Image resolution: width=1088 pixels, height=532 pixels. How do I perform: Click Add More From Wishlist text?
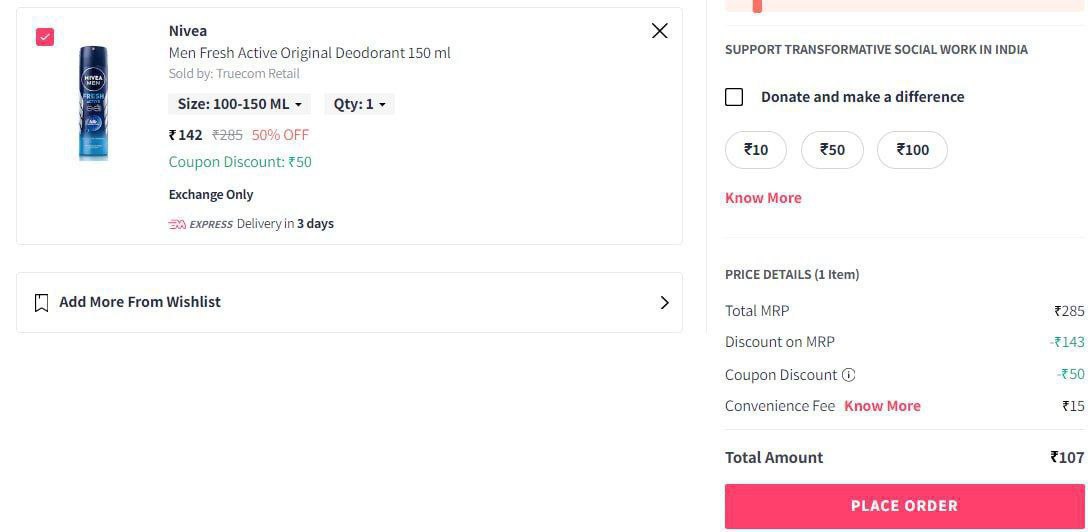tap(140, 302)
